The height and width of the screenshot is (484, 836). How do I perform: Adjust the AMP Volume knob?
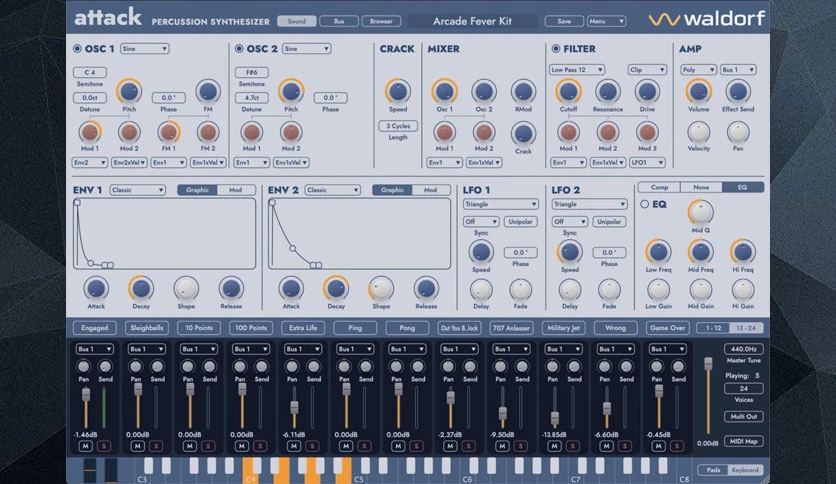(x=698, y=92)
